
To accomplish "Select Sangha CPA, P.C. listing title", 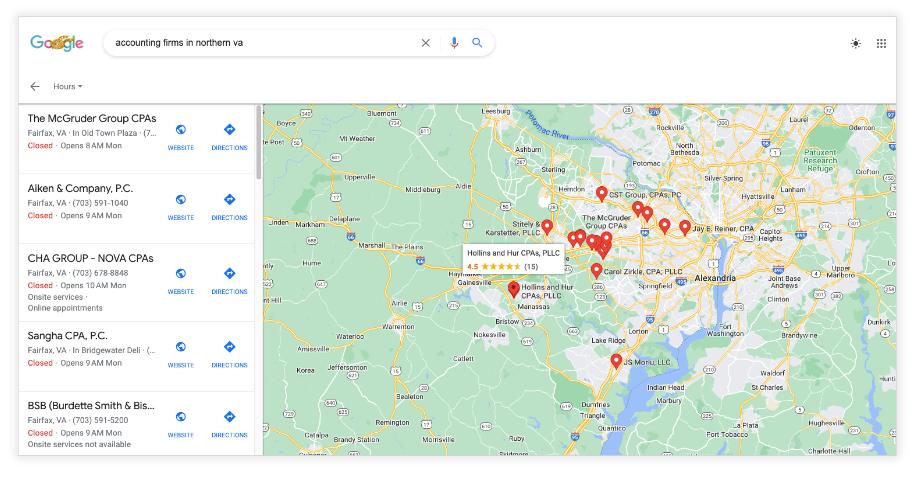I will coord(68,335).
